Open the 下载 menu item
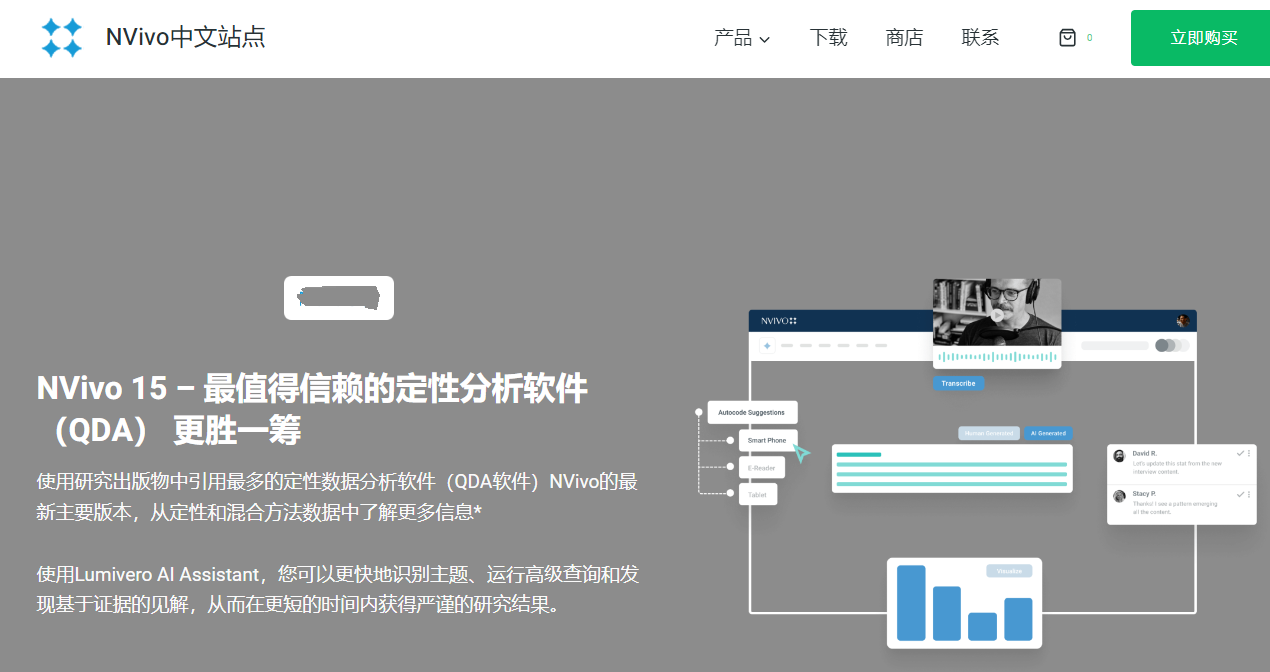 tap(828, 38)
